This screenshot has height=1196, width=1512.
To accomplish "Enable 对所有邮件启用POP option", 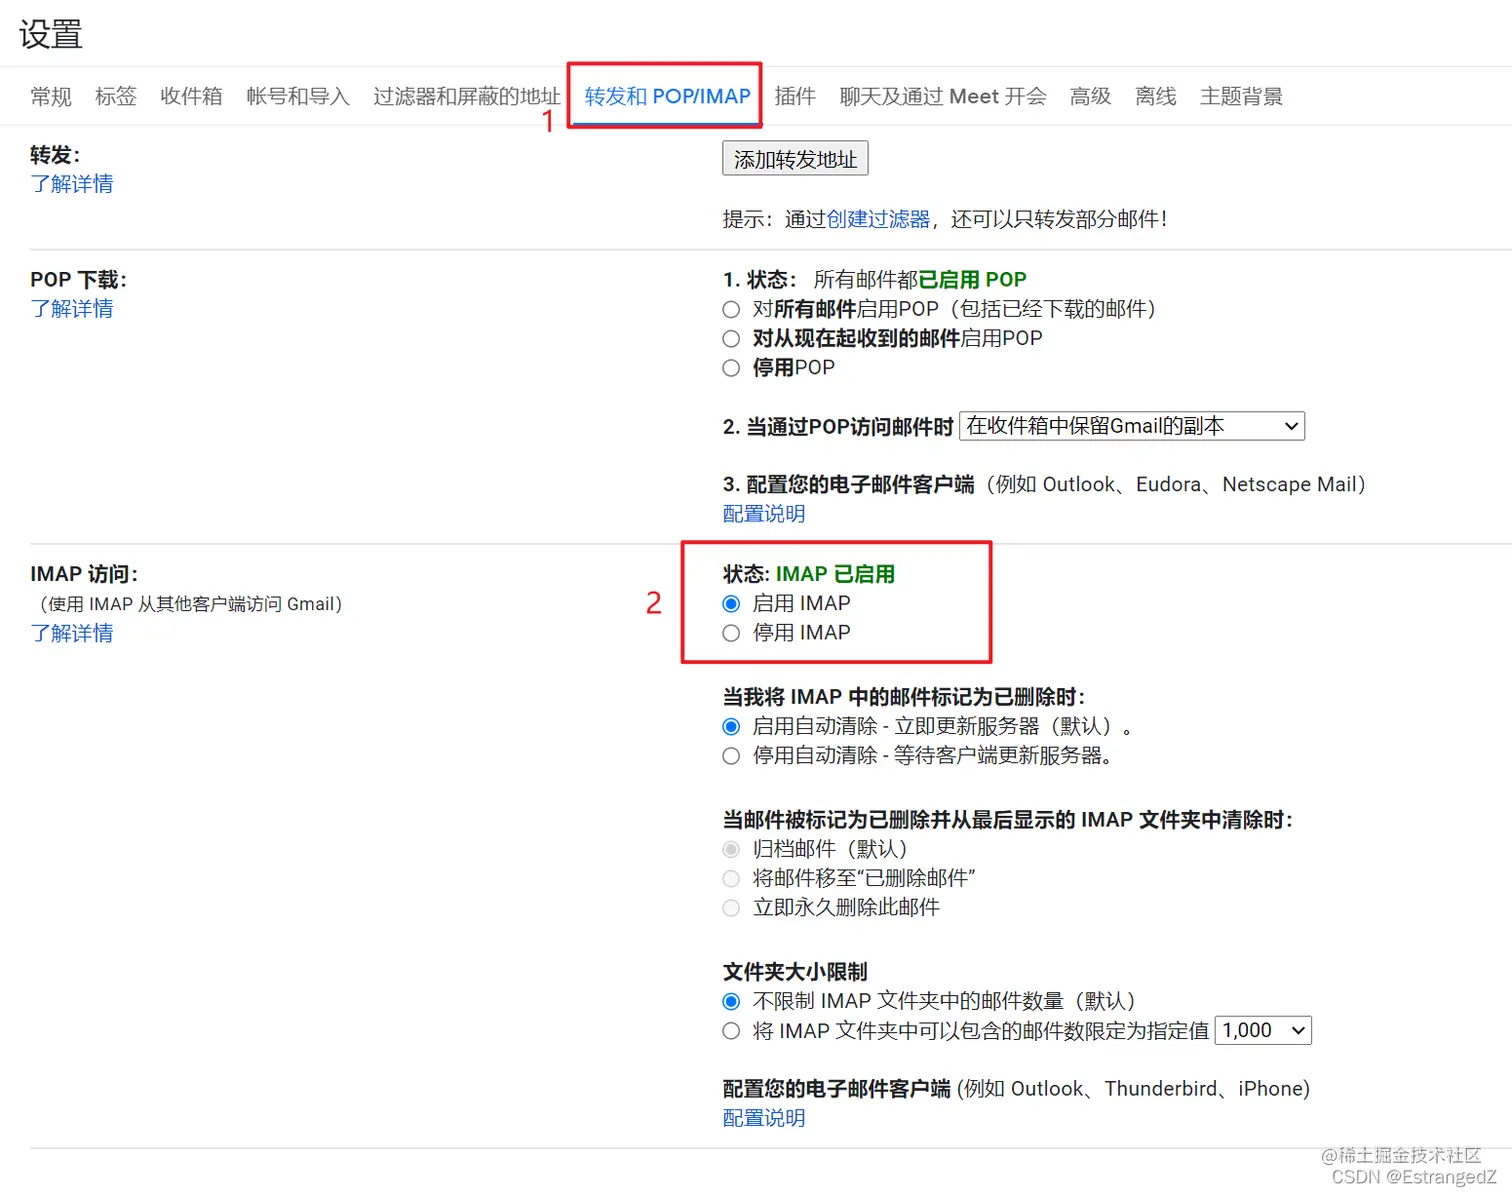I will 730,309.
